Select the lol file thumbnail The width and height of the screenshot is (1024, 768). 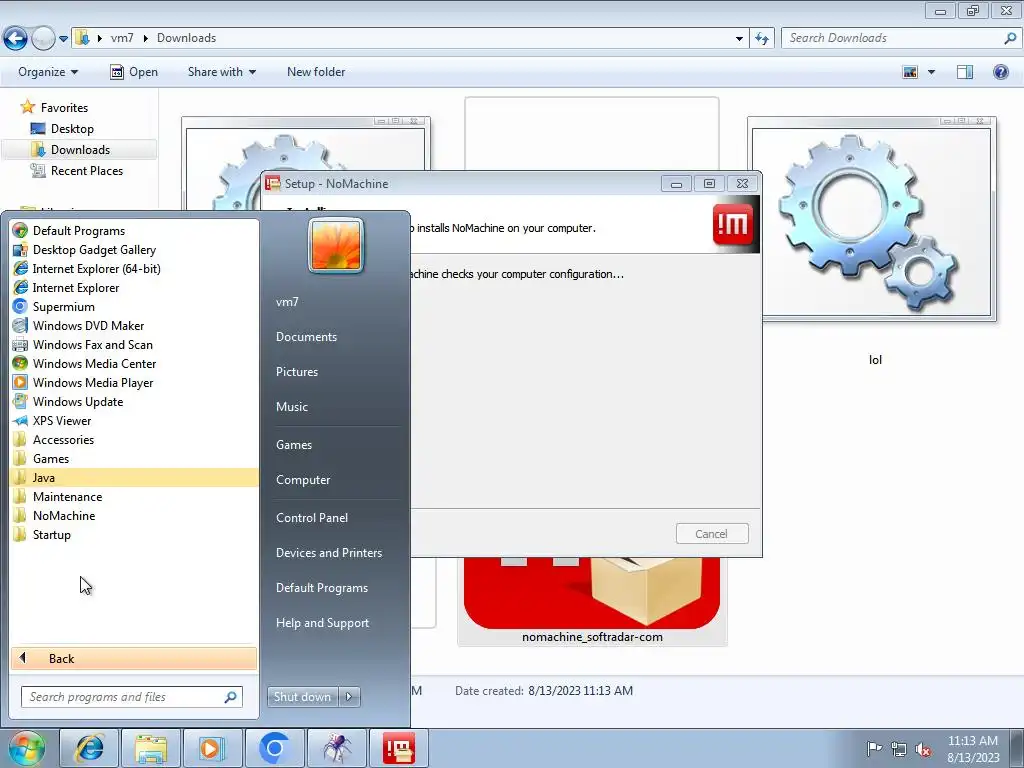click(x=872, y=220)
